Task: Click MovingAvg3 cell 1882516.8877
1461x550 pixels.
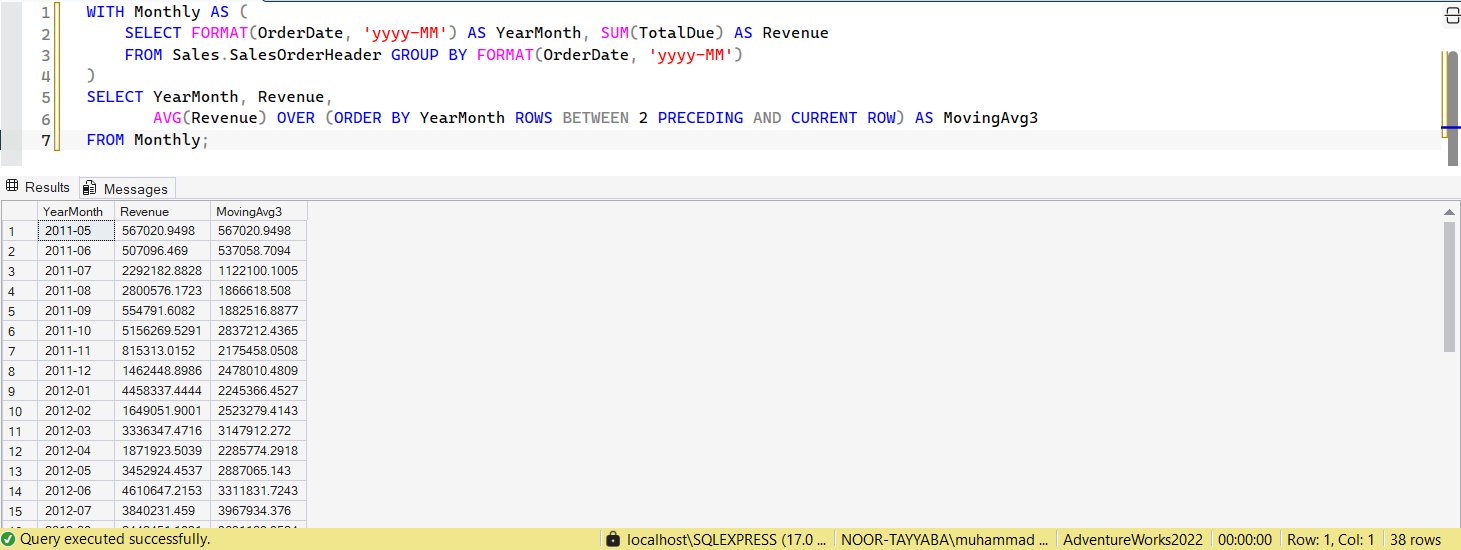Action: [x=258, y=311]
